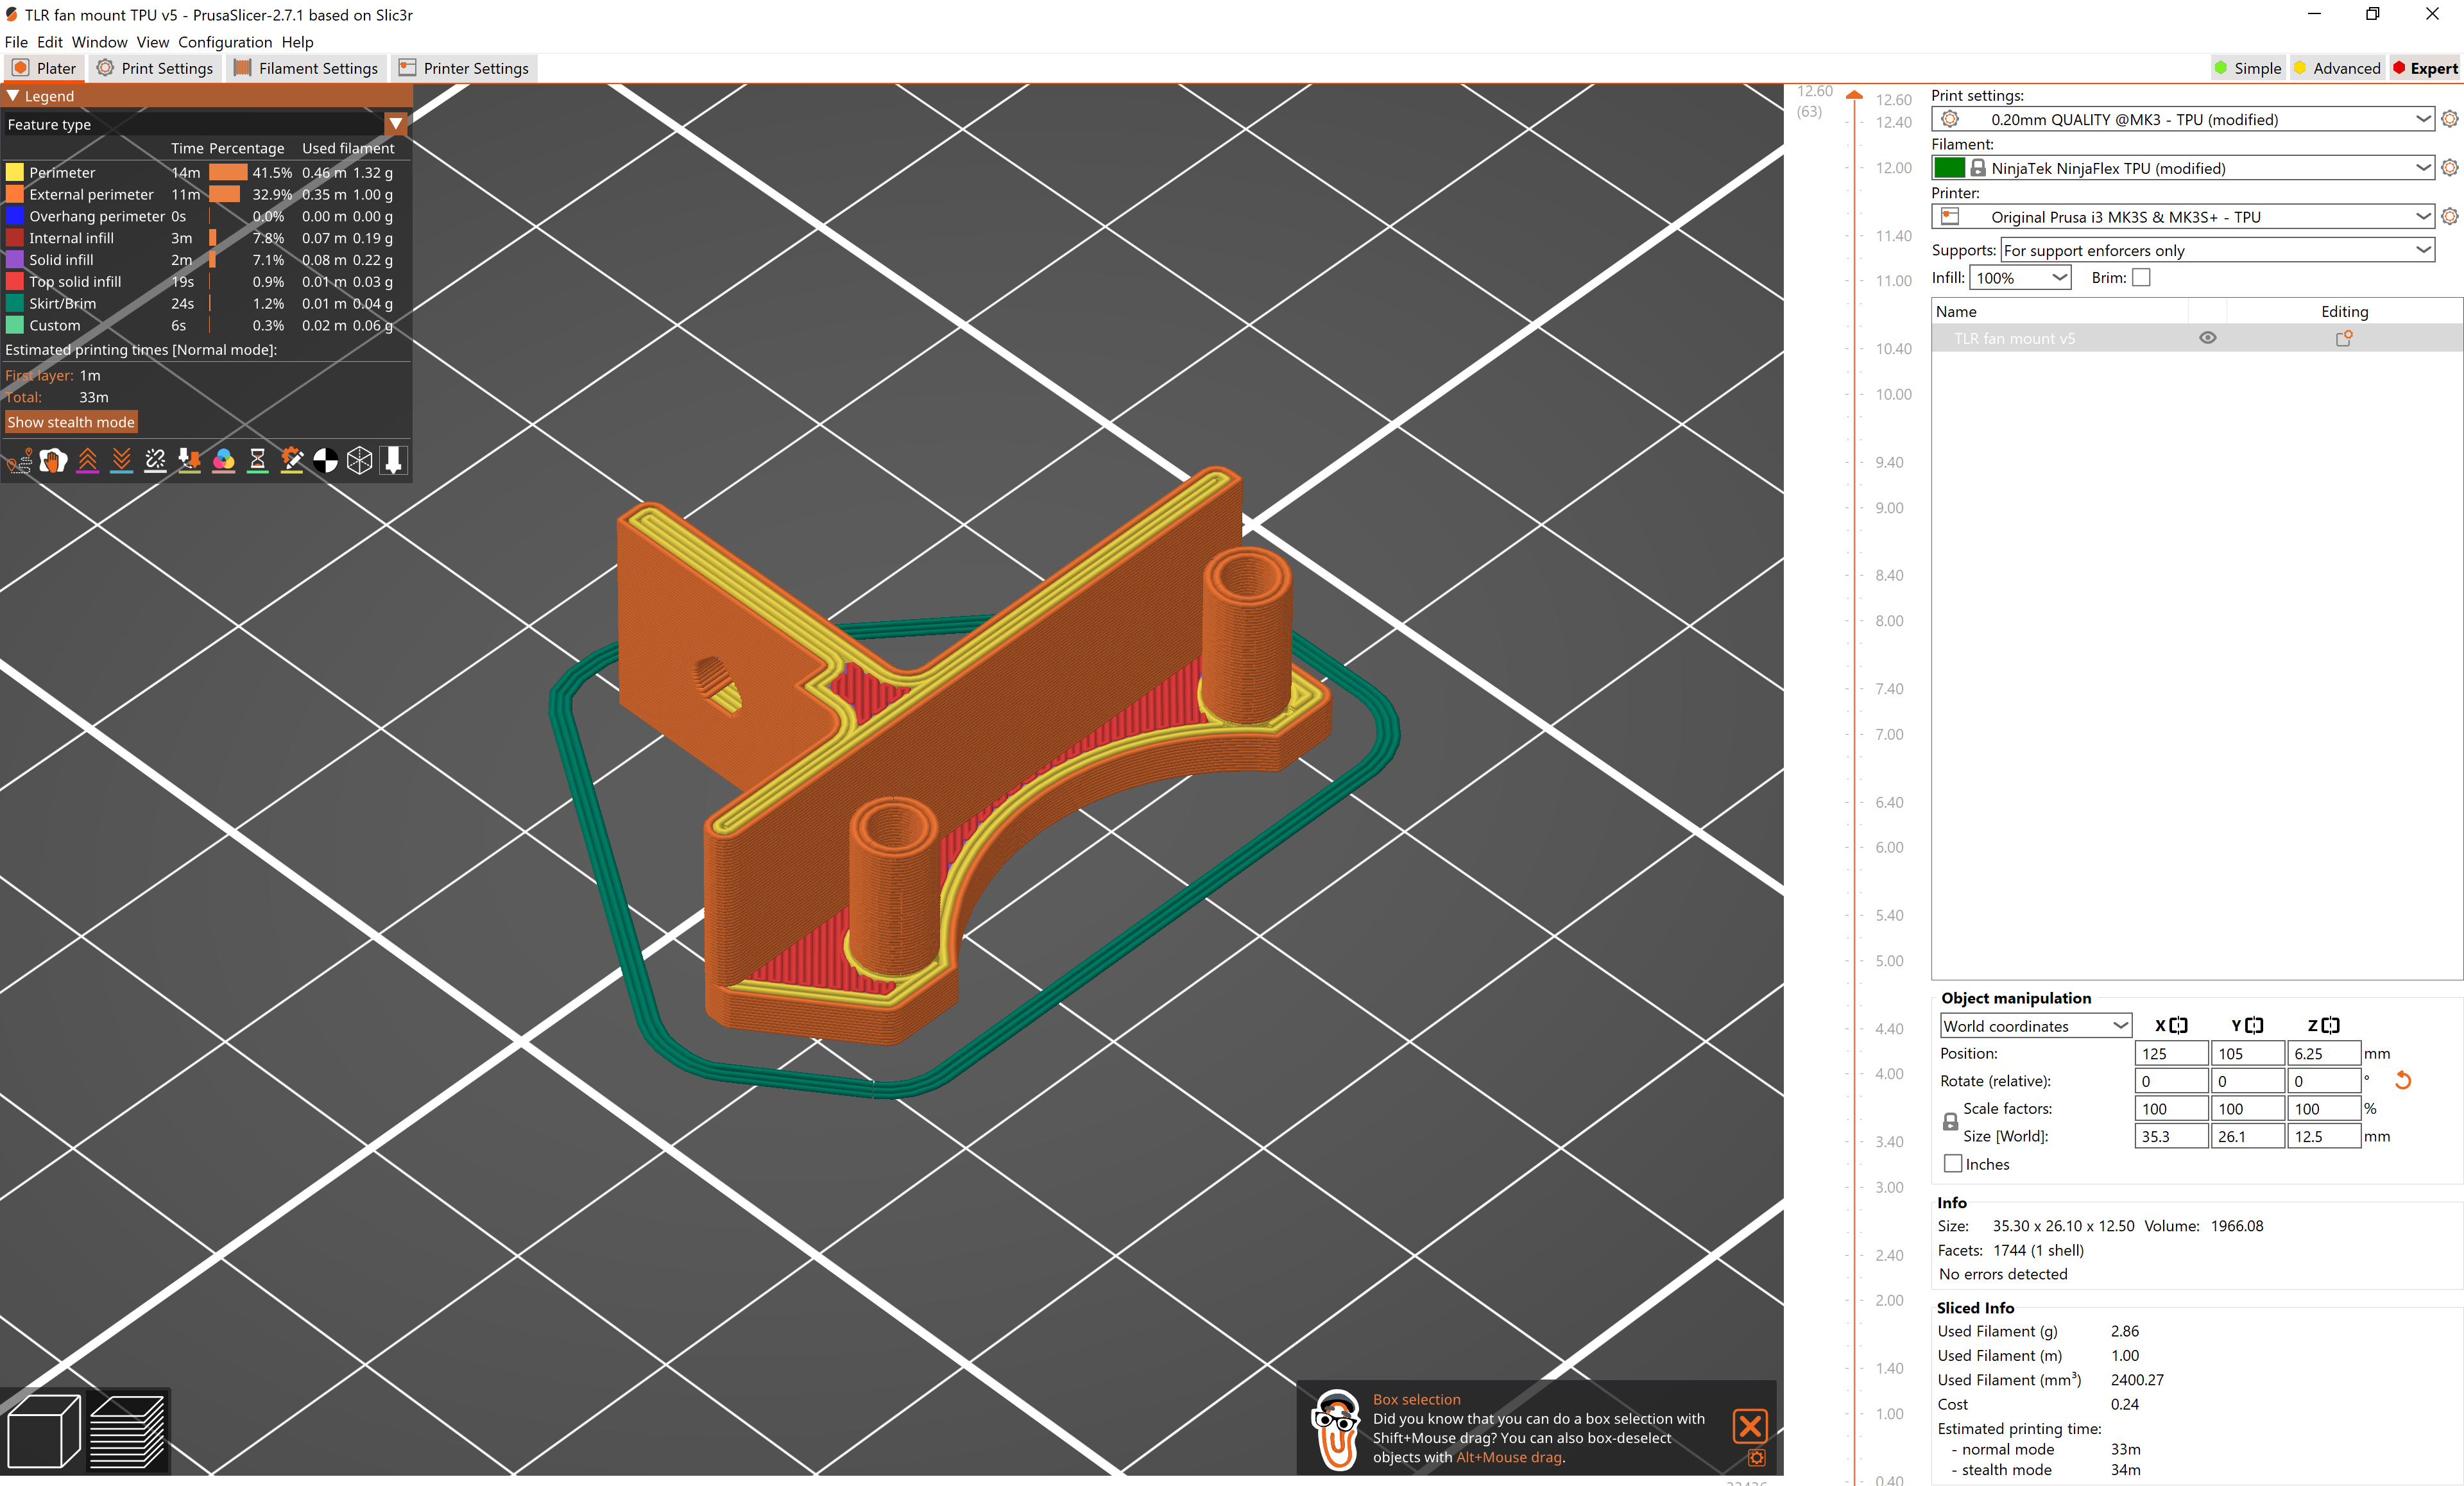Image resolution: width=2464 pixels, height=1486 pixels.
Task: Toggle Color changes visibility circles icon
Action: coord(223,460)
